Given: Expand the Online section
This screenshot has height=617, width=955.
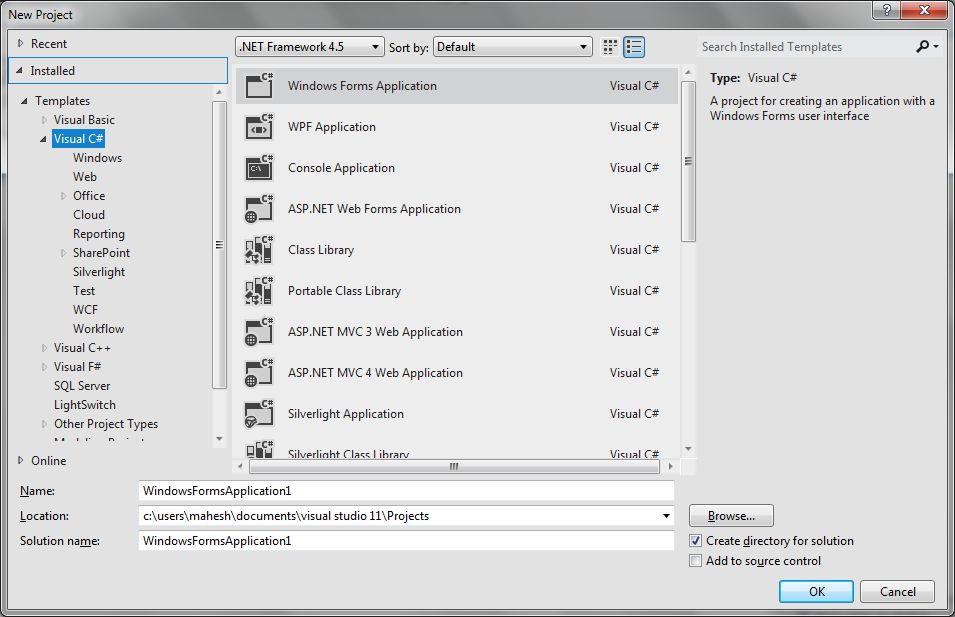Looking at the screenshot, I should point(20,460).
